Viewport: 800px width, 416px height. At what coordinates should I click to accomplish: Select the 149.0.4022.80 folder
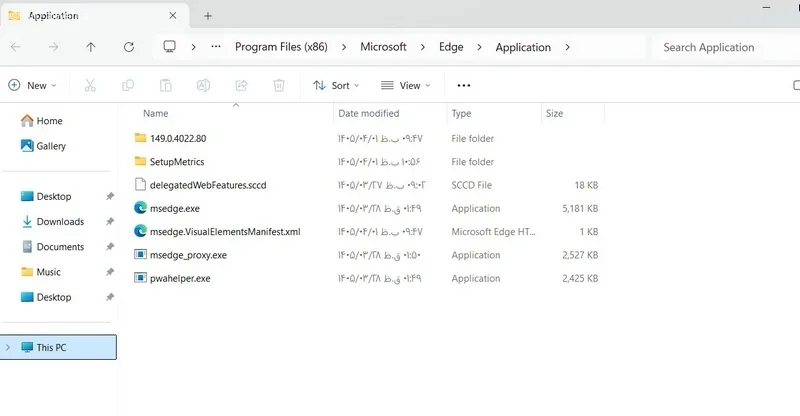(x=178, y=138)
